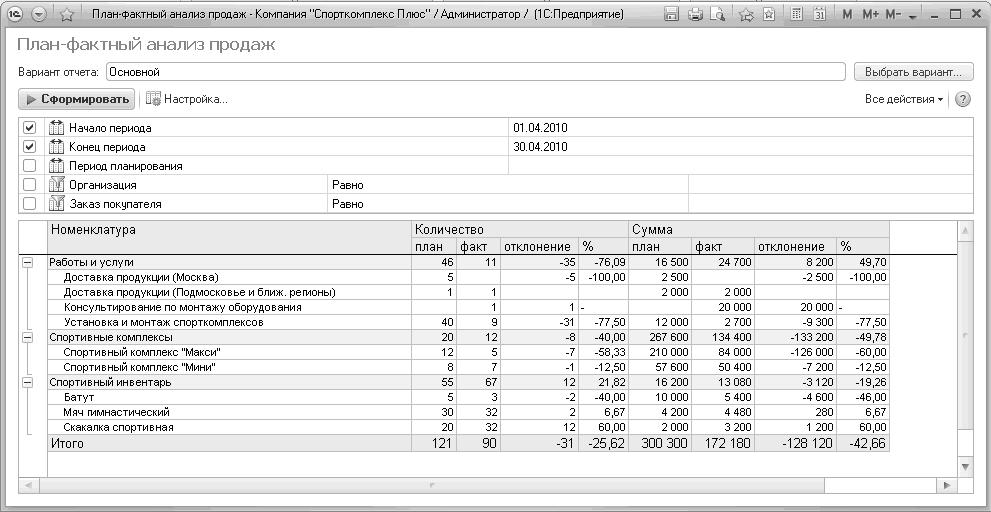This screenshot has height=512, width=991.
Task: Select the row Доставка продукции (Москва)
Action: 468,277
